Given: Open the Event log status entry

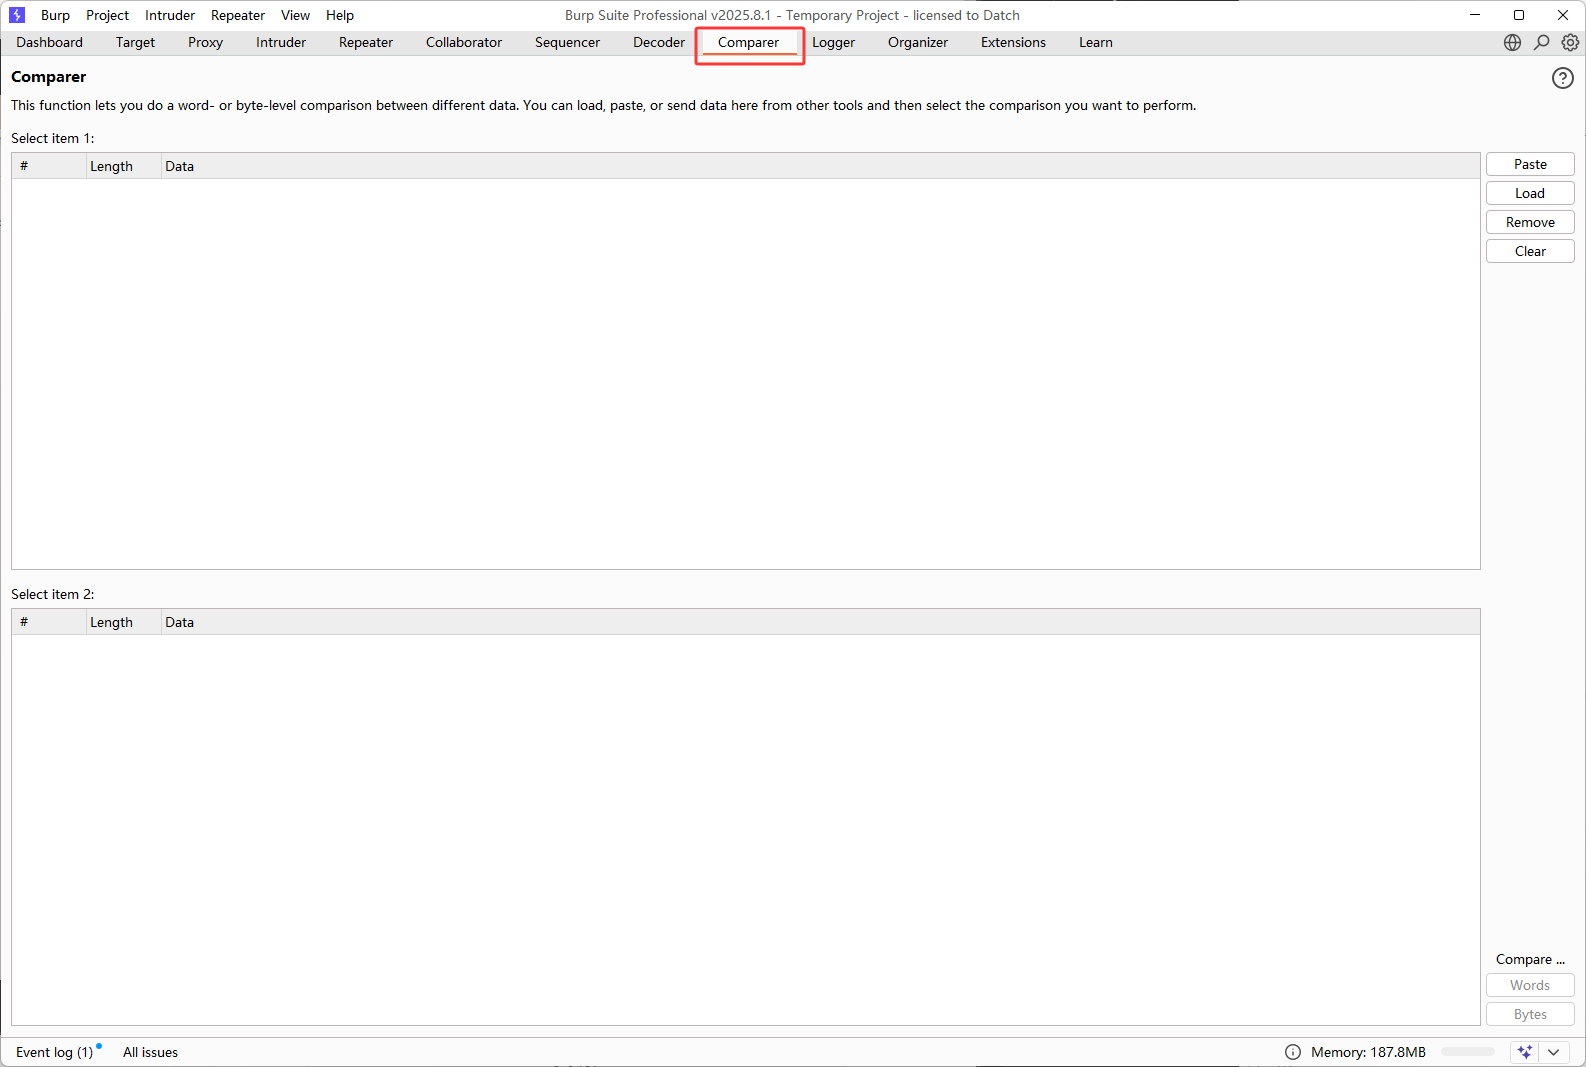Looking at the screenshot, I should click(55, 1052).
